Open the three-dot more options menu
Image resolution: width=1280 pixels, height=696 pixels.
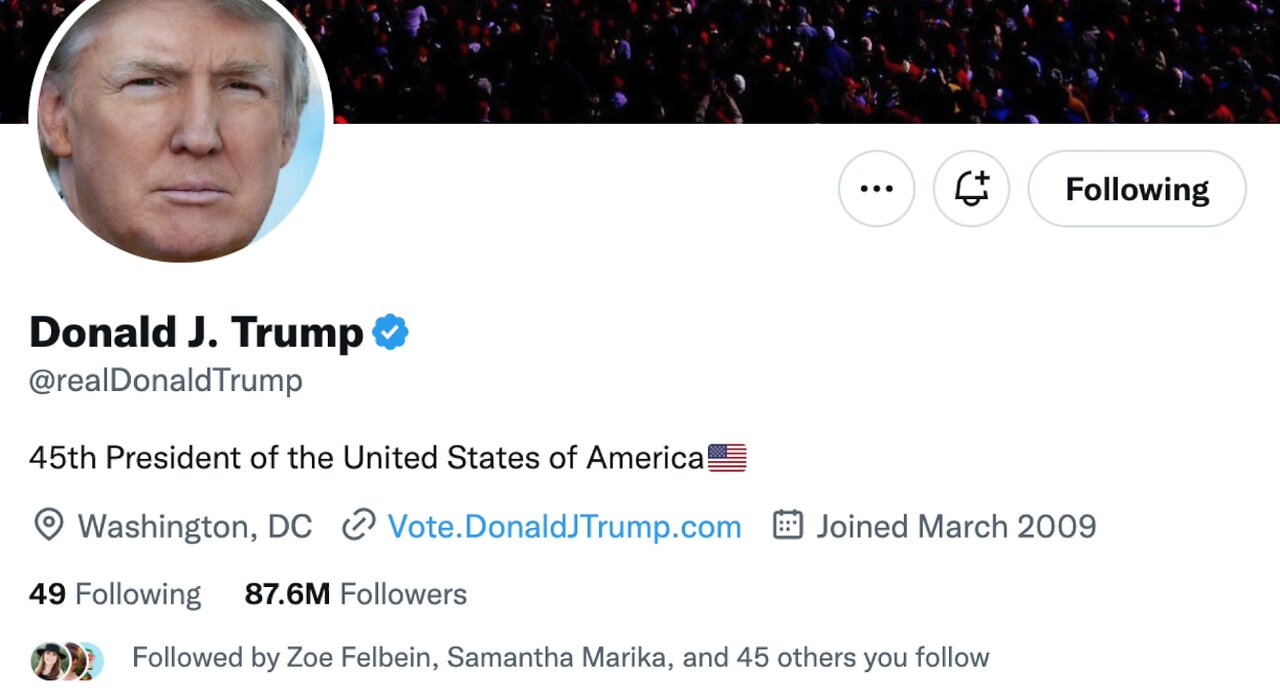pos(876,189)
